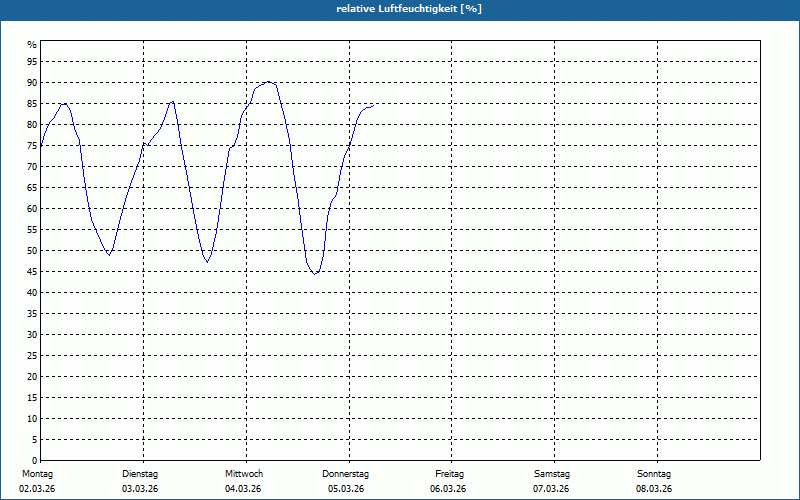Click the 25 y-axis value
This screenshot has width=800, height=500.
(32, 356)
